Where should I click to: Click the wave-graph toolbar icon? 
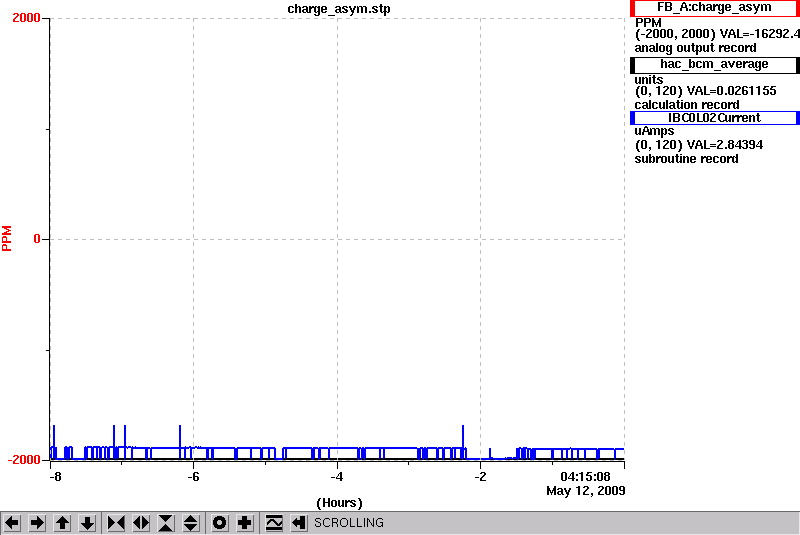coord(274,523)
